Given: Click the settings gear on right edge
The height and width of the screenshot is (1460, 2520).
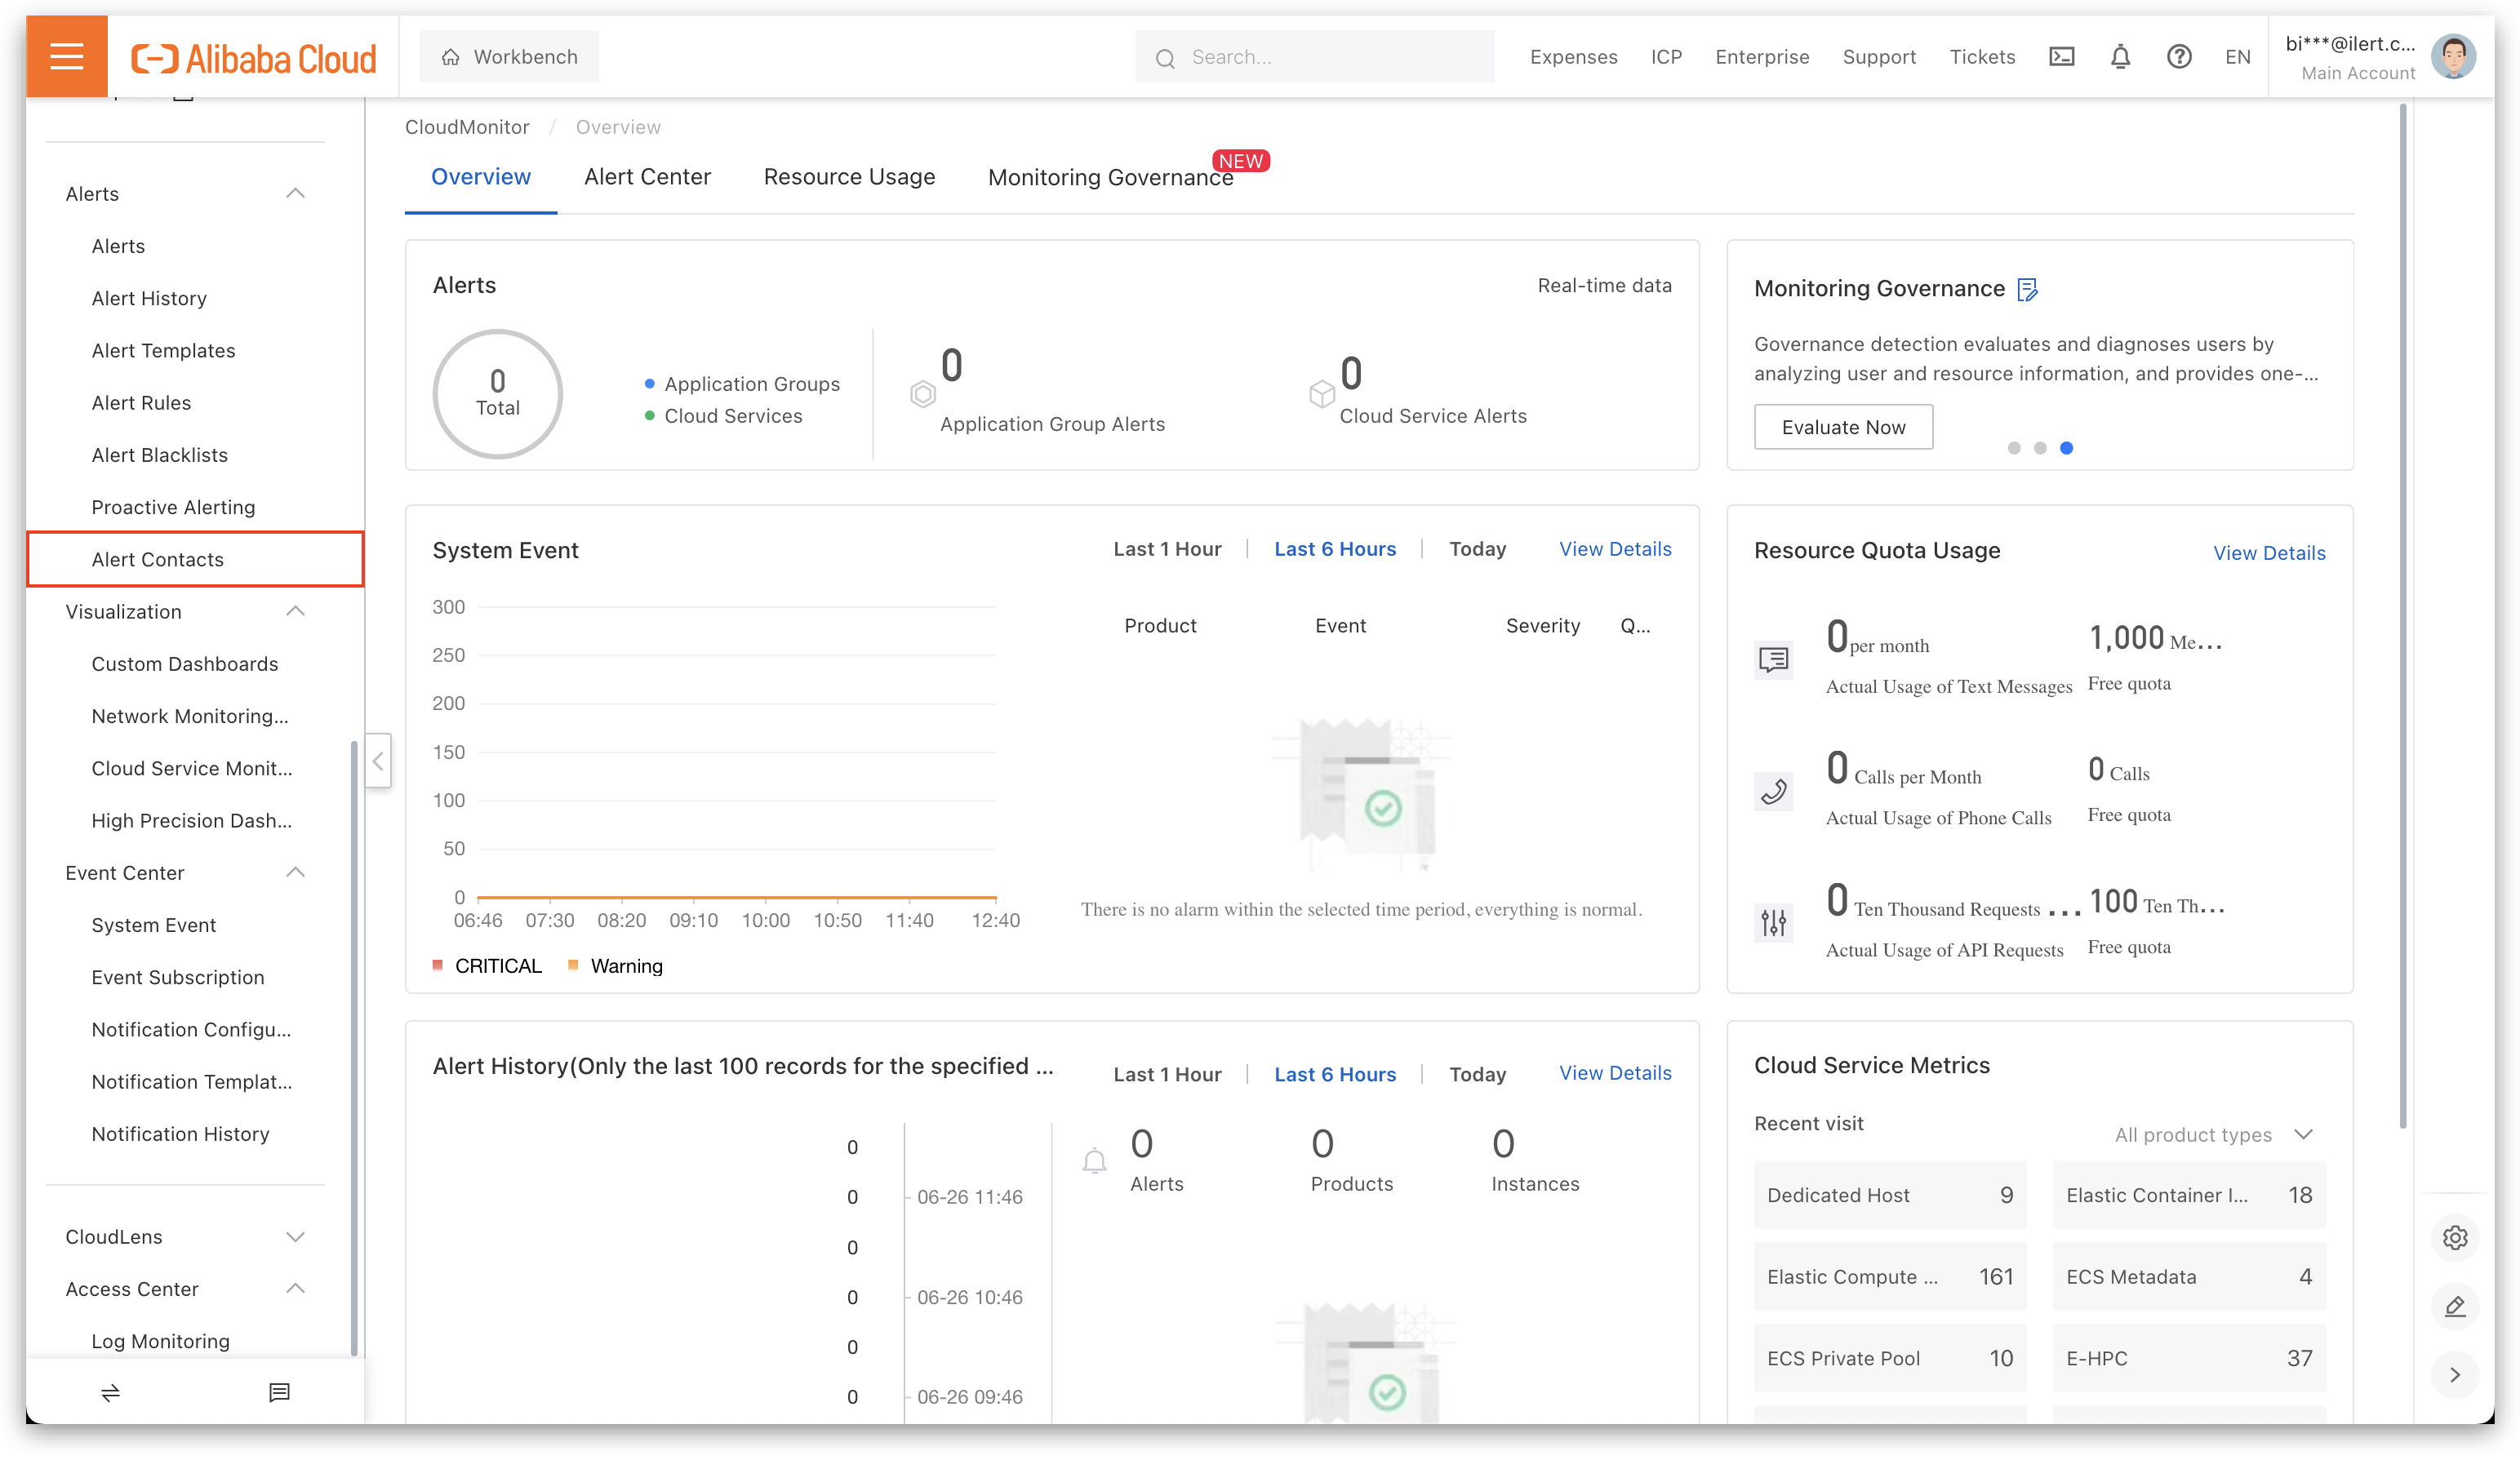Looking at the screenshot, I should 2455,1238.
